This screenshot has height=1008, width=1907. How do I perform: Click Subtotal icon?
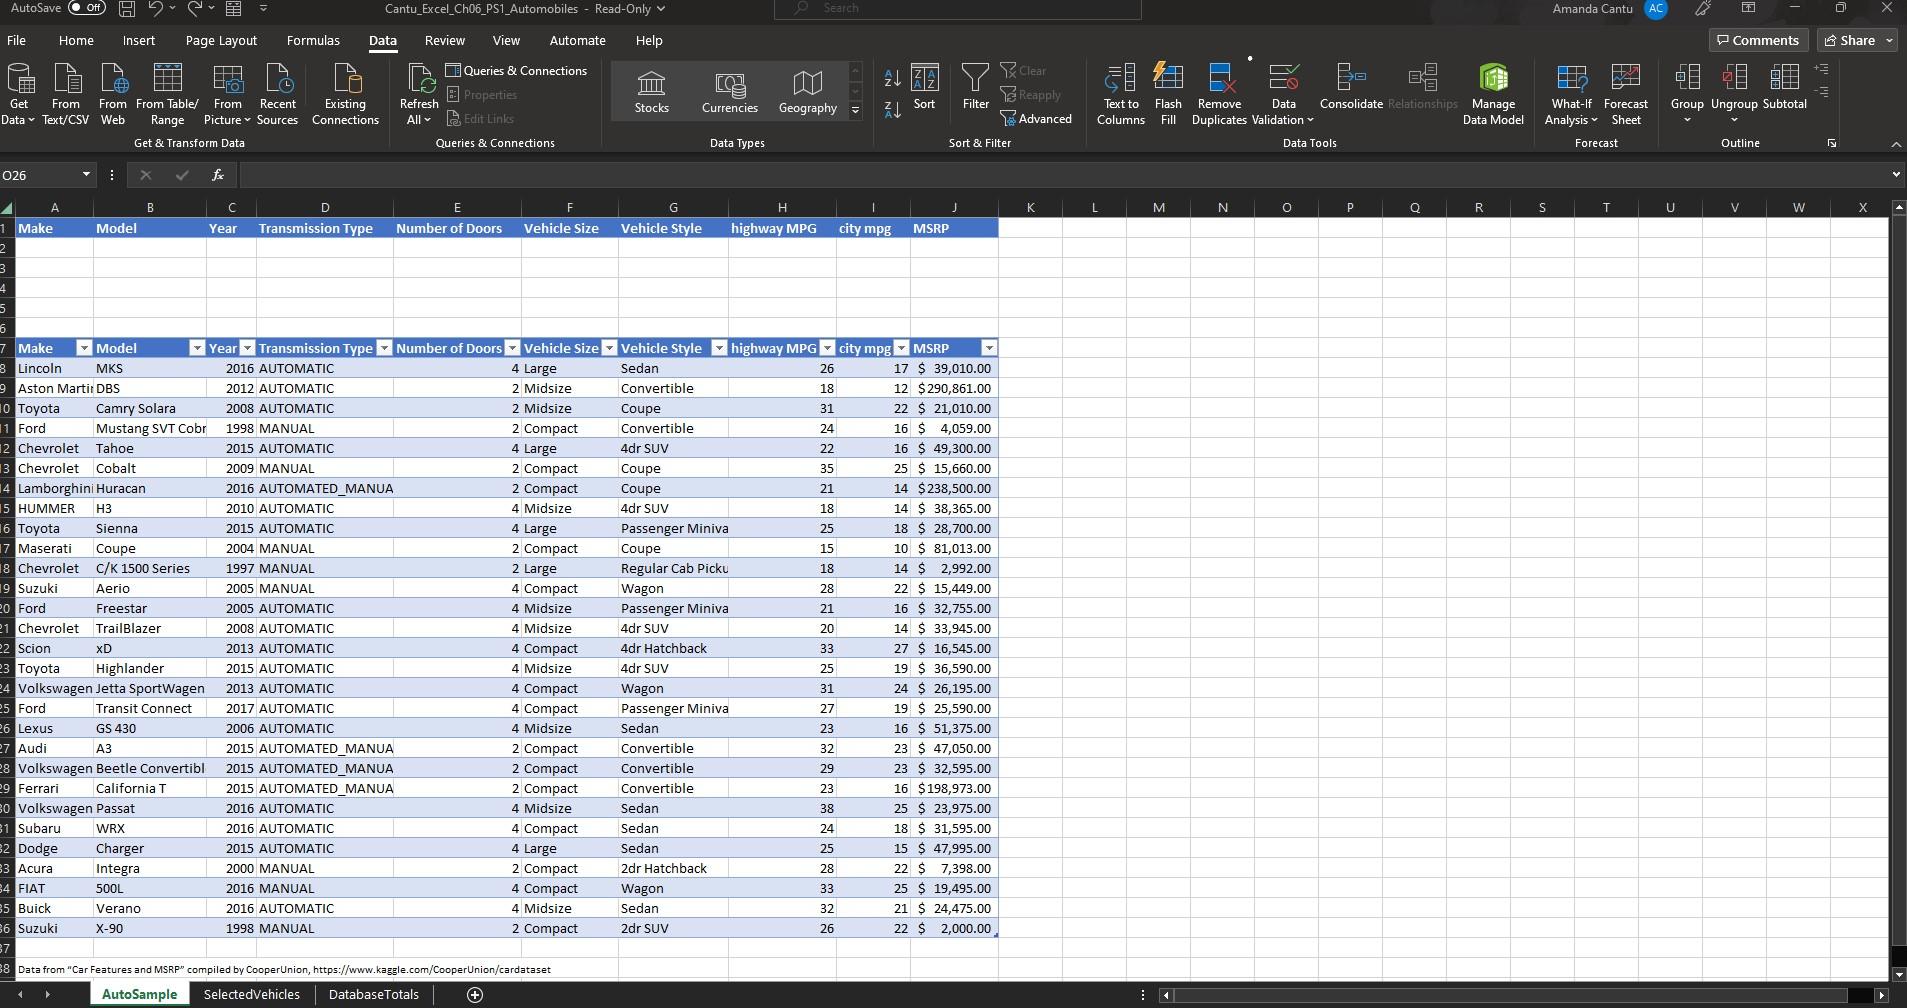1784,87
